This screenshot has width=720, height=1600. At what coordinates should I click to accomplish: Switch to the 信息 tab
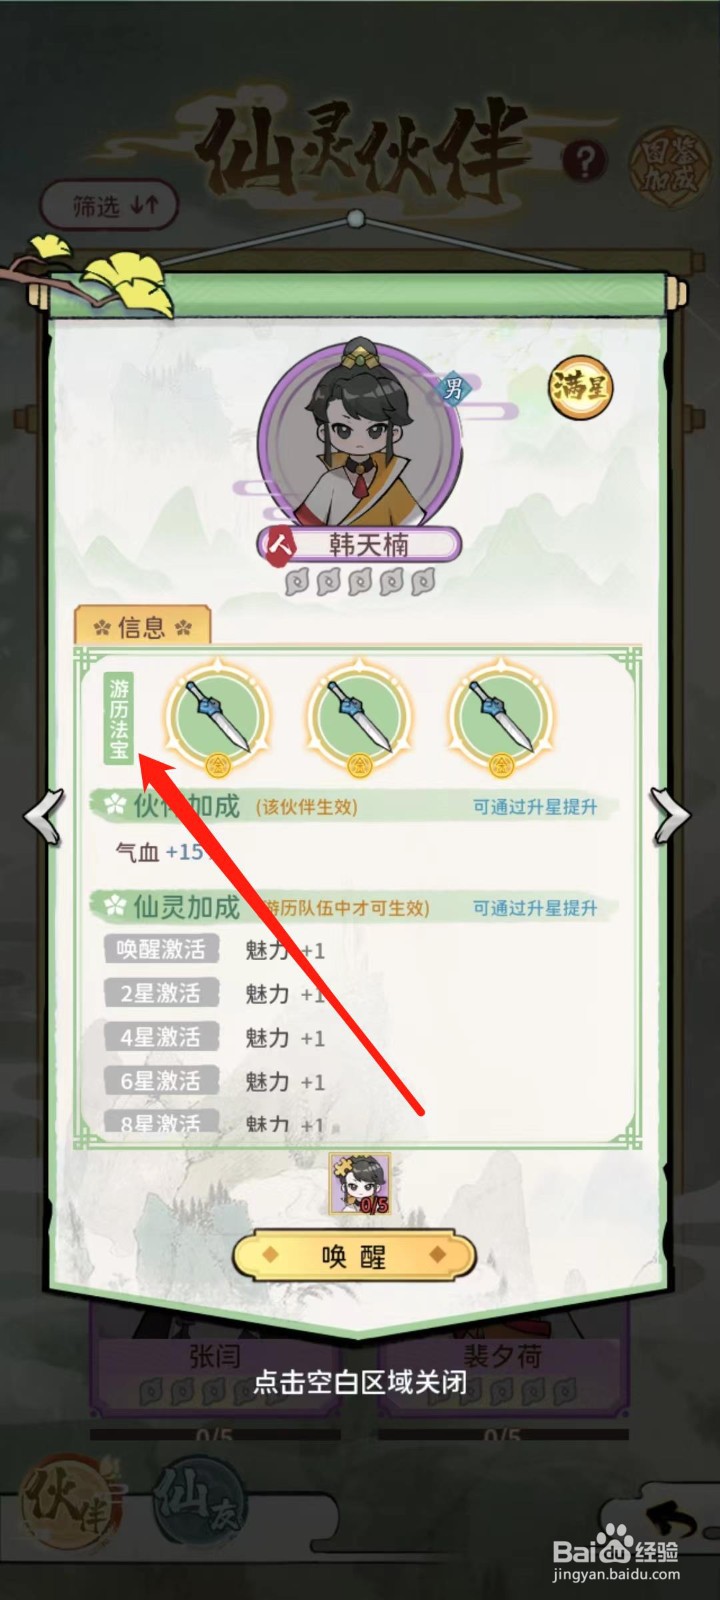[x=142, y=627]
